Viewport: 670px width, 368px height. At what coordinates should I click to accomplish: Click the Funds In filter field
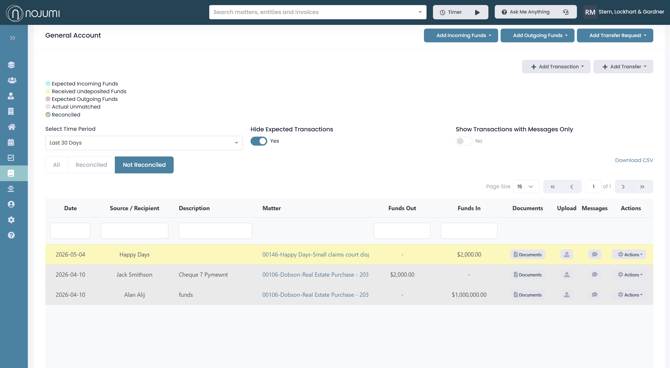pos(469,230)
